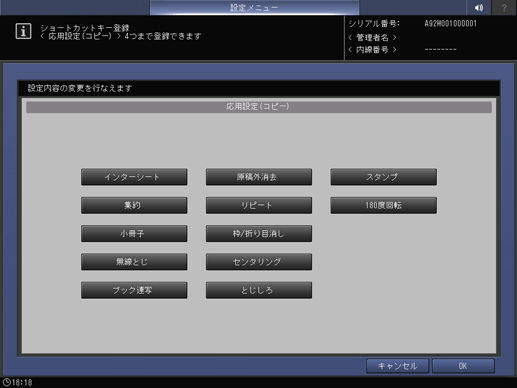Select the スタンプ button

coord(383,177)
